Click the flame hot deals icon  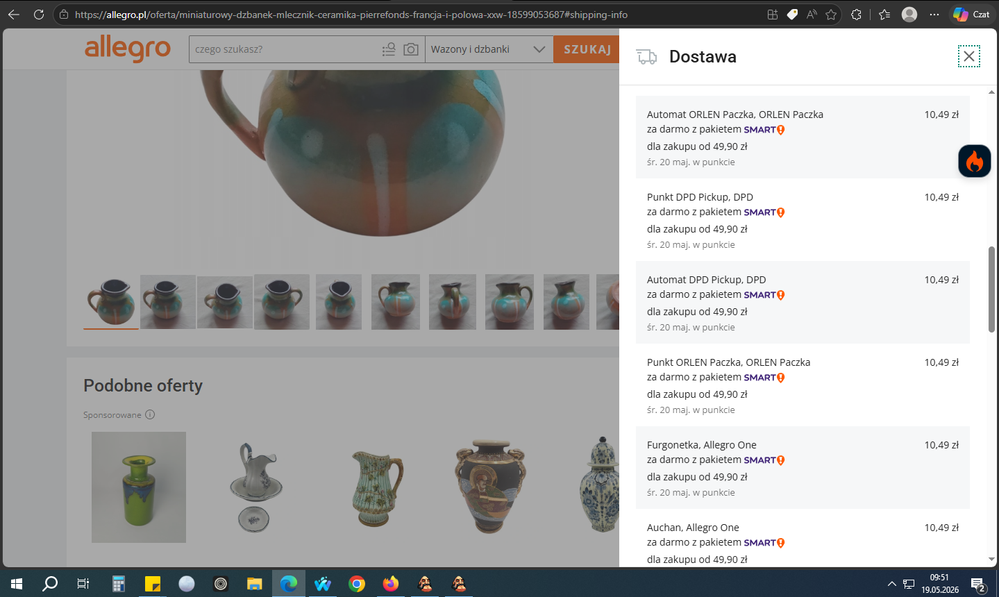[974, 161]
